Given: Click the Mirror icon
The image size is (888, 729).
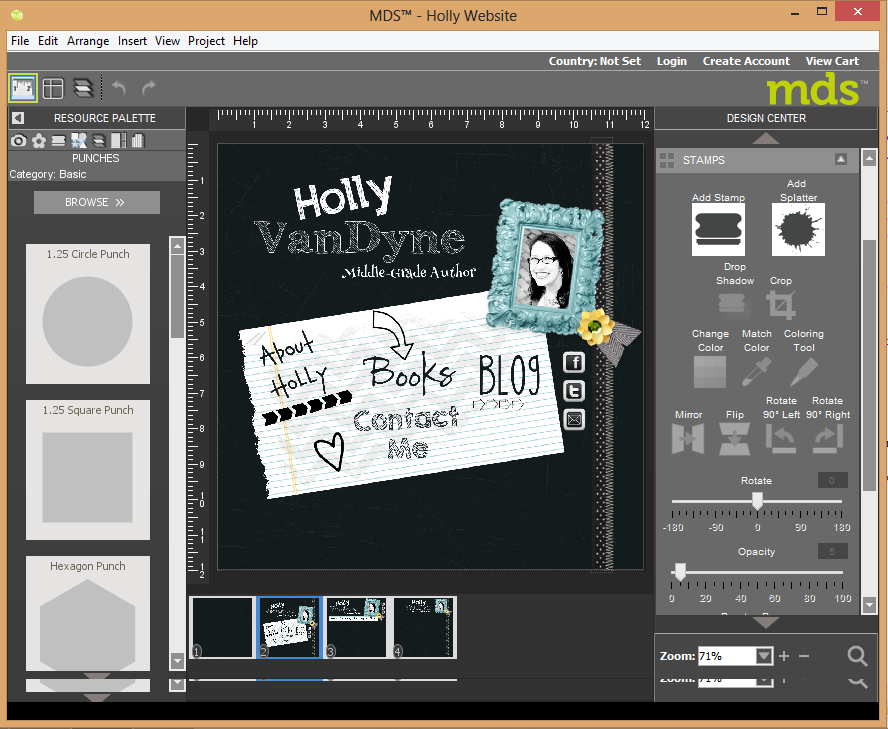Looking at the screenshot, I should coord(688,439).
